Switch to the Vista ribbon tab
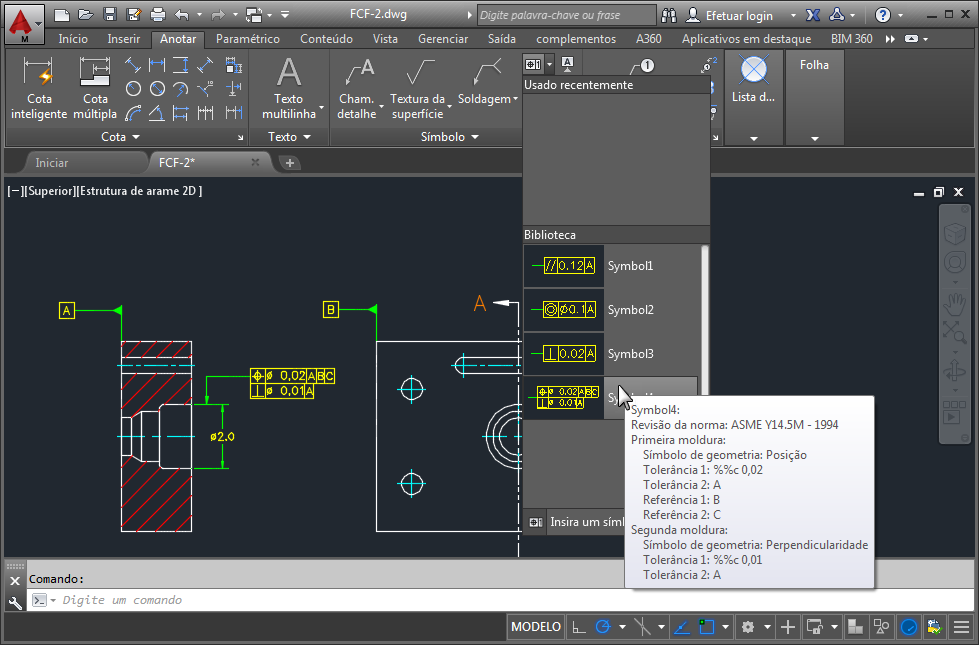Viewport: 979px width, 645px height. (x=385, y=39)
